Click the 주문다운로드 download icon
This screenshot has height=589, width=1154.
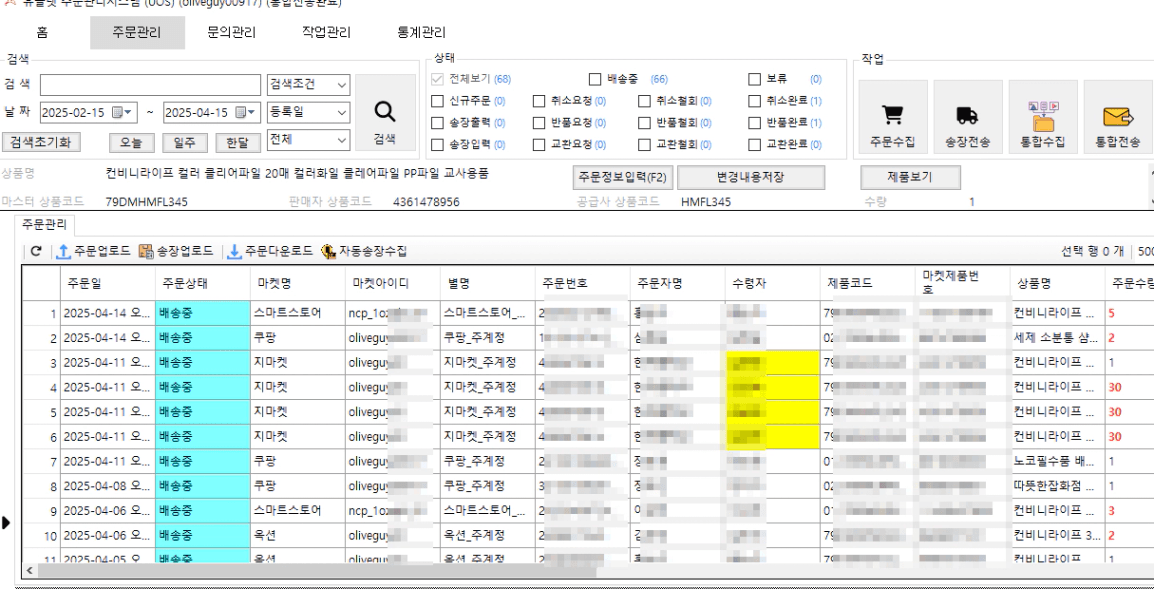point(235,251)
